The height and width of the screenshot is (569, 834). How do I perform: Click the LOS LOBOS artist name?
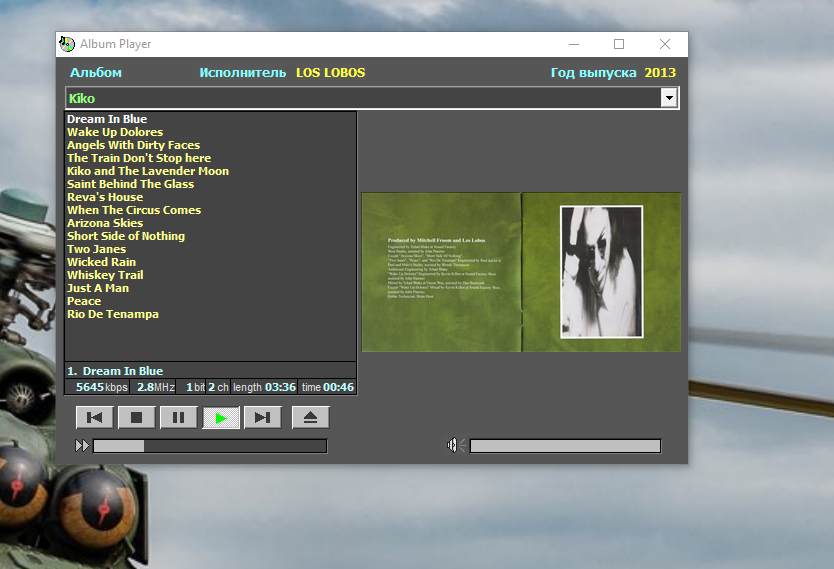coord(331,73)
